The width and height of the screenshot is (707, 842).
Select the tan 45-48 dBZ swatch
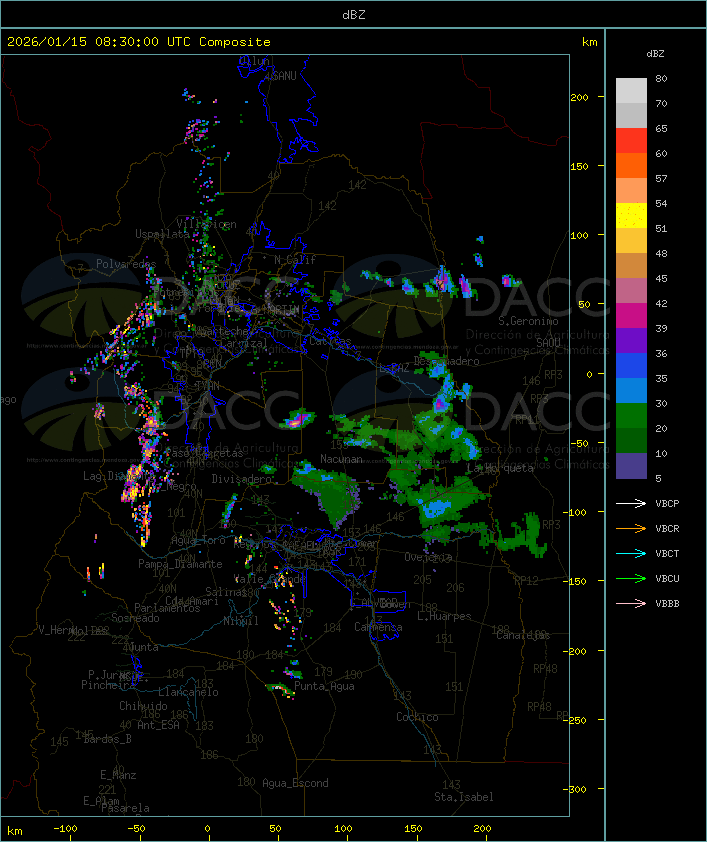tap(631, 266)
